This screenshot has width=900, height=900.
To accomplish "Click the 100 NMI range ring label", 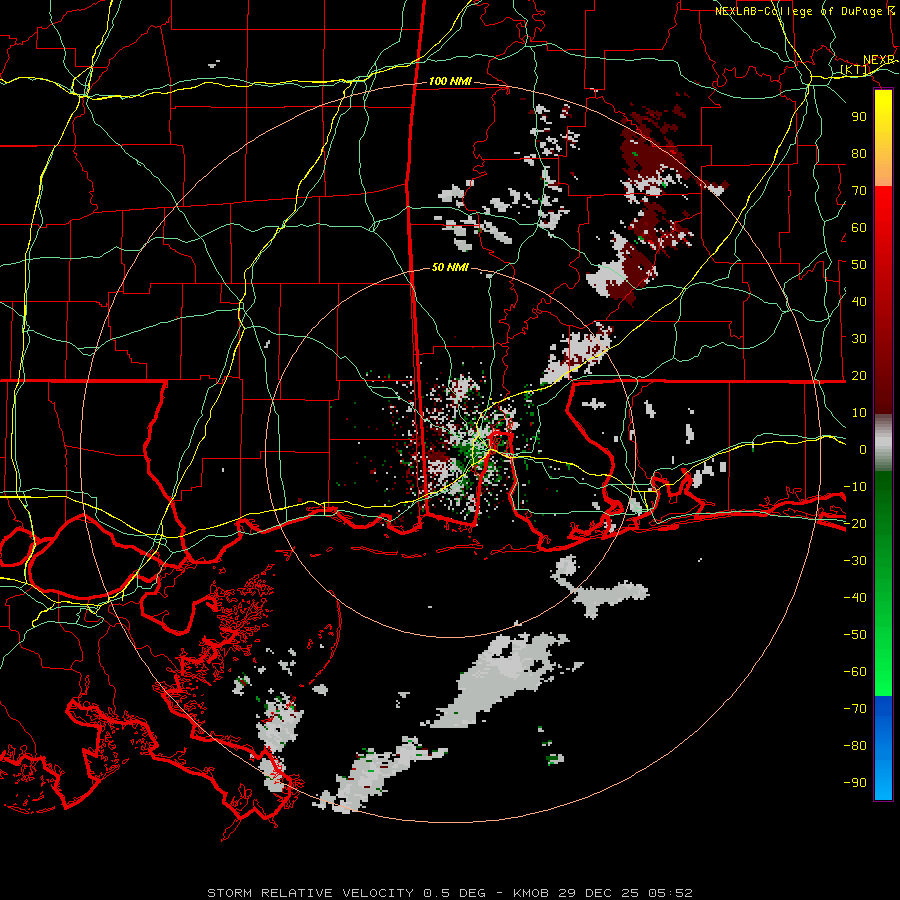I will (x=450, y=82).
